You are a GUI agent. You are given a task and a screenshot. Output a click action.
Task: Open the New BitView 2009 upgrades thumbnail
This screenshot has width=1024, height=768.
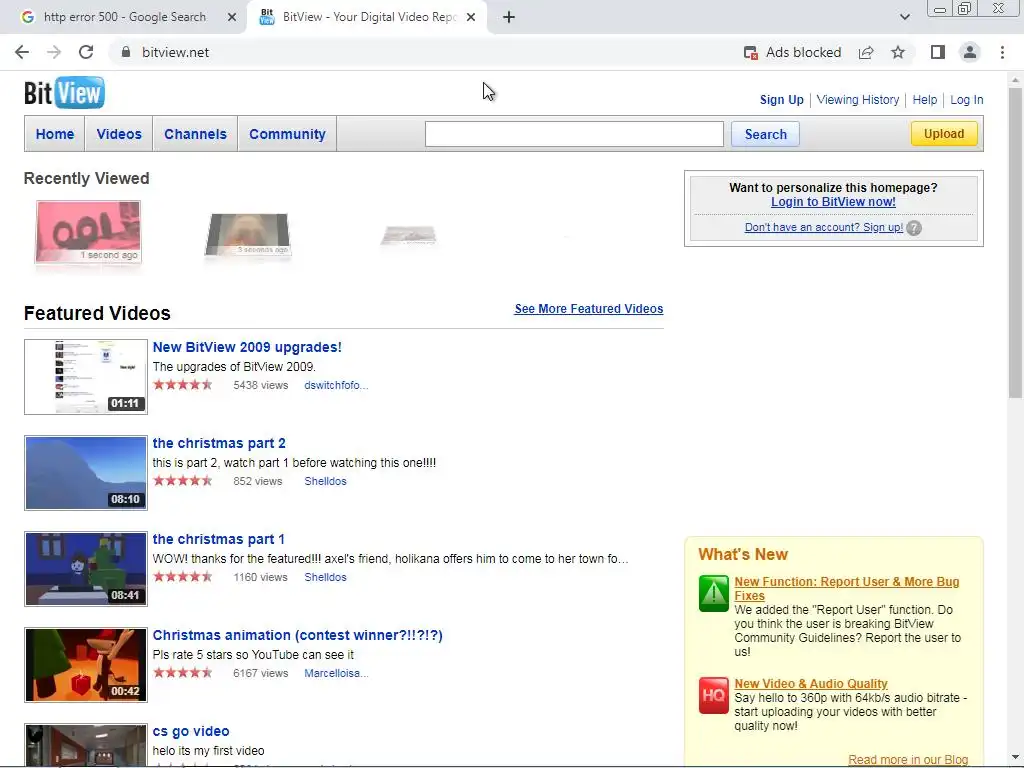pyautogui.click(x=86, y=377)
